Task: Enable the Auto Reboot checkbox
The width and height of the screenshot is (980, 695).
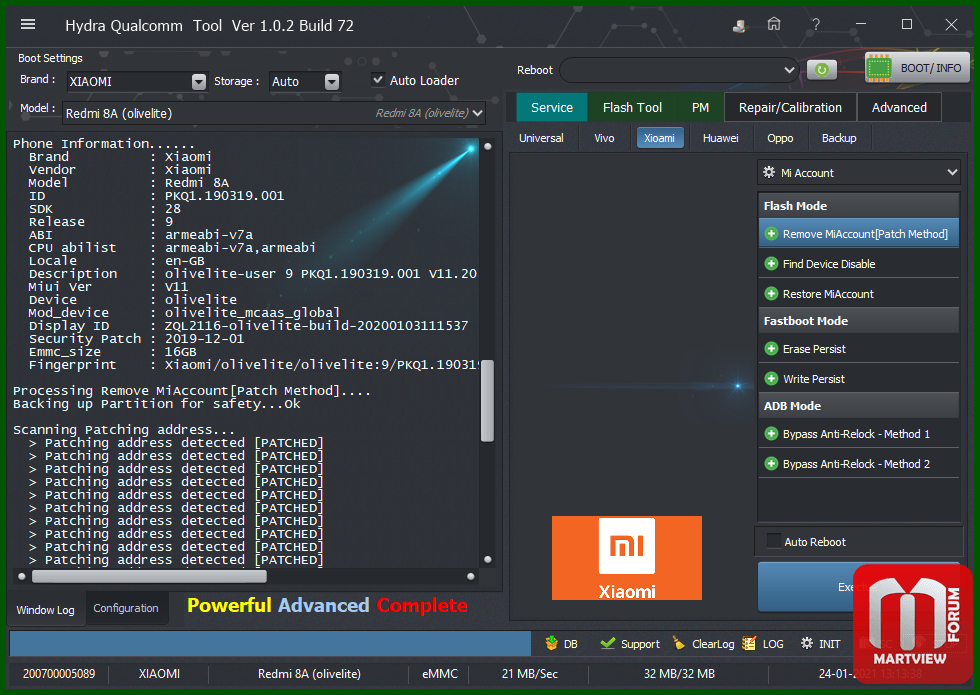Action: 774,541
